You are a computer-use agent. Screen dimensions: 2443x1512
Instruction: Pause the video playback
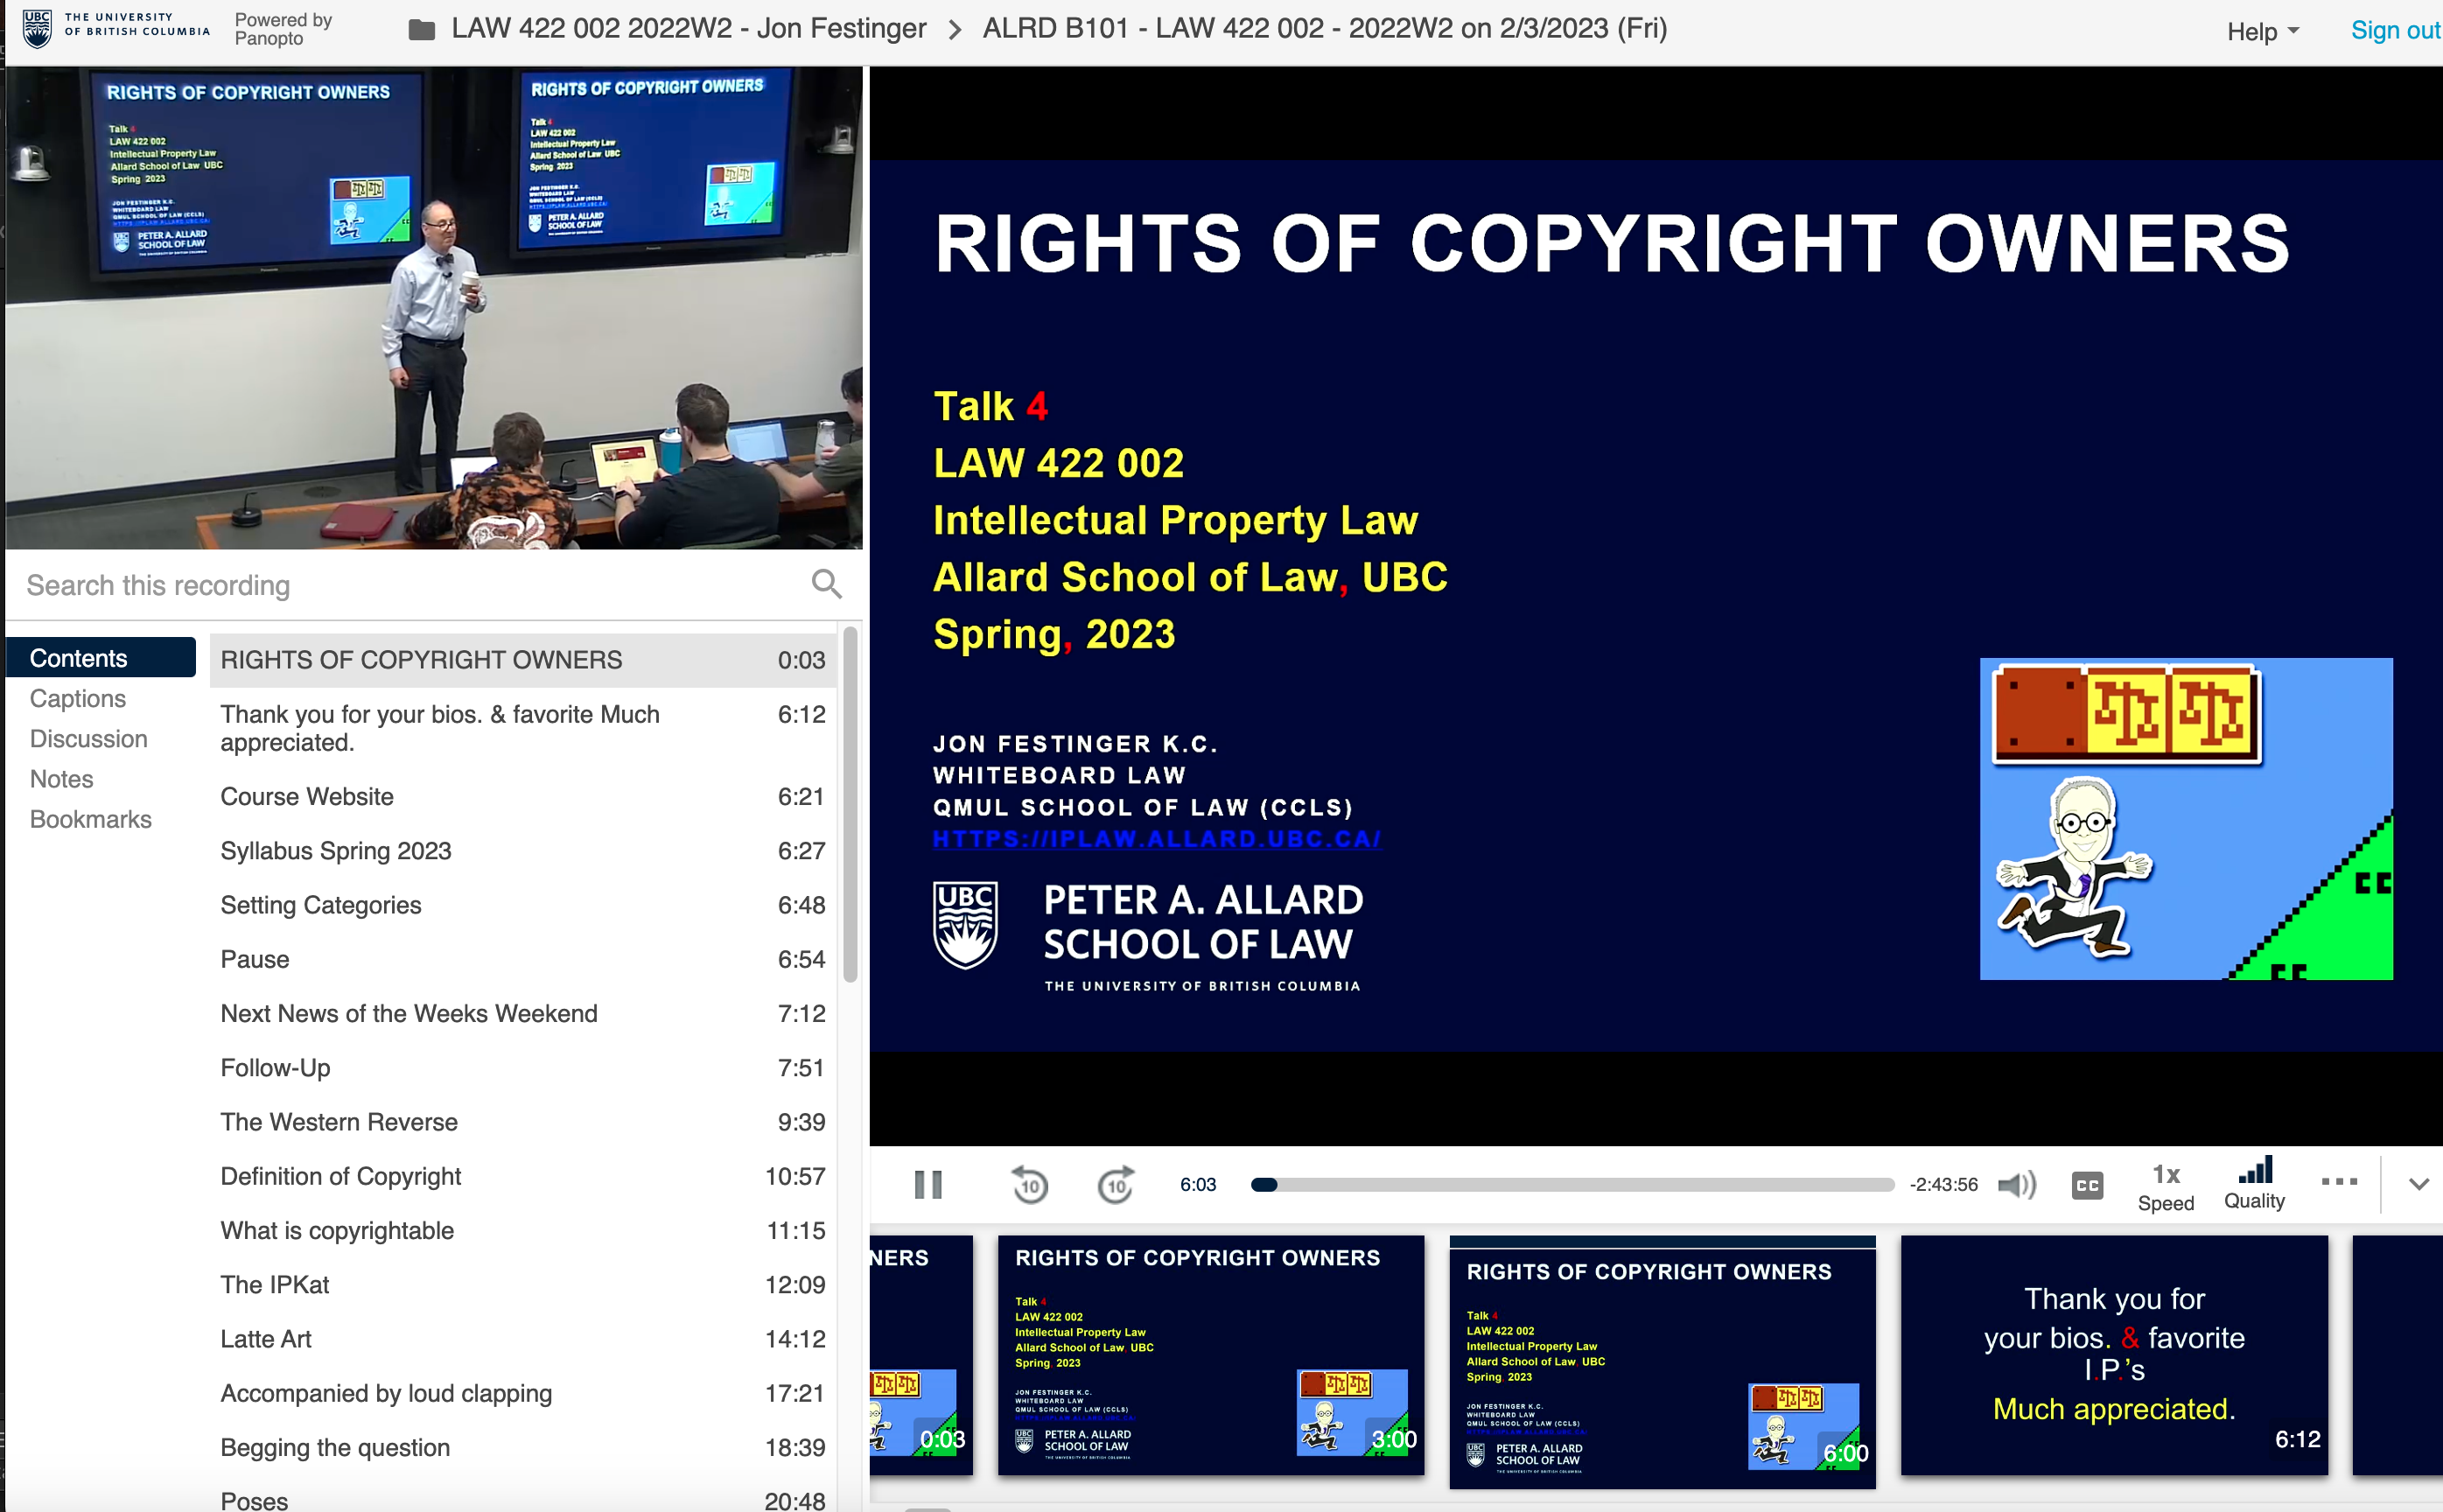click(928, 1185)
